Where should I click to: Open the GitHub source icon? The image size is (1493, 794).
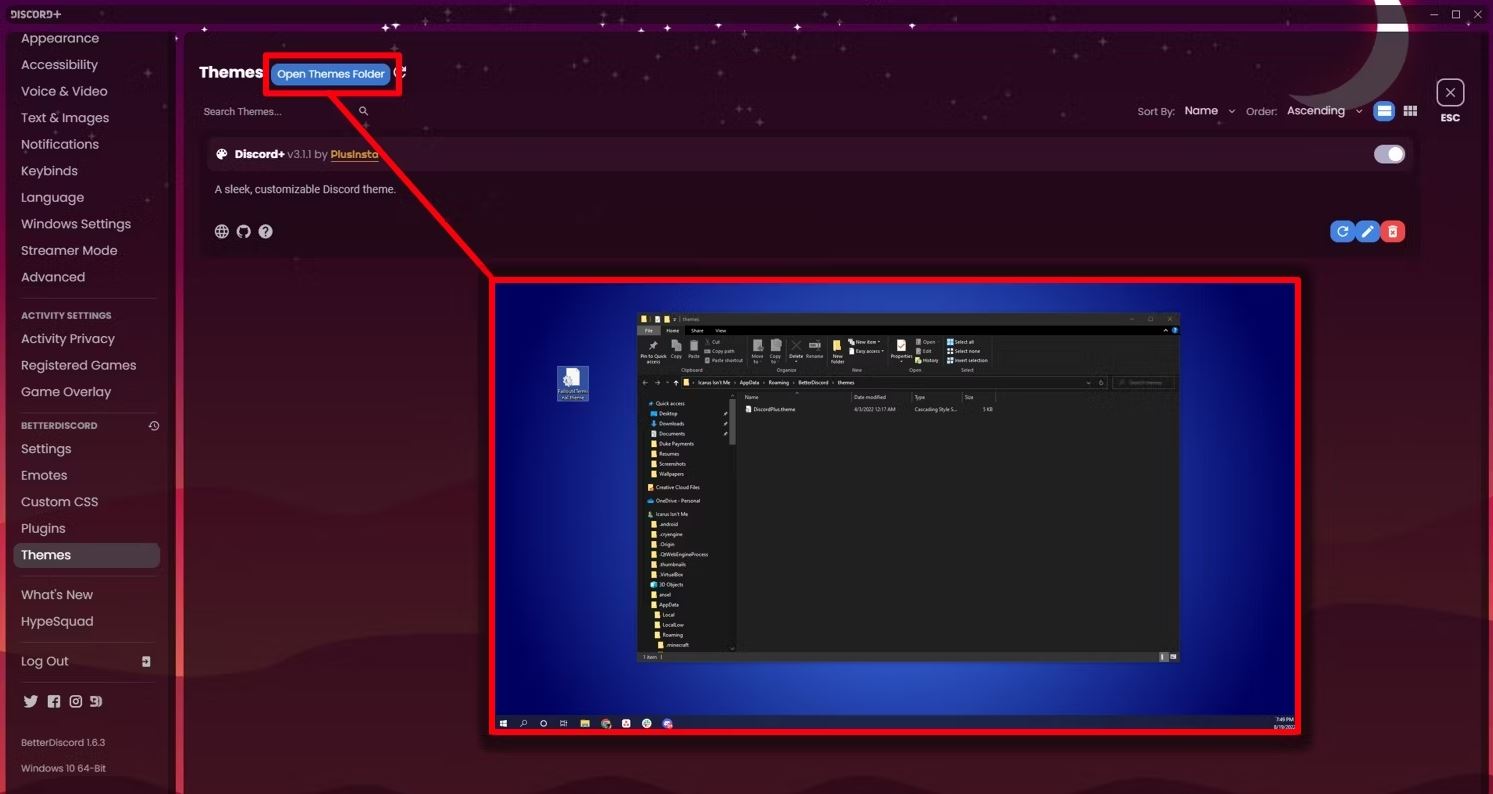(244, 231)
